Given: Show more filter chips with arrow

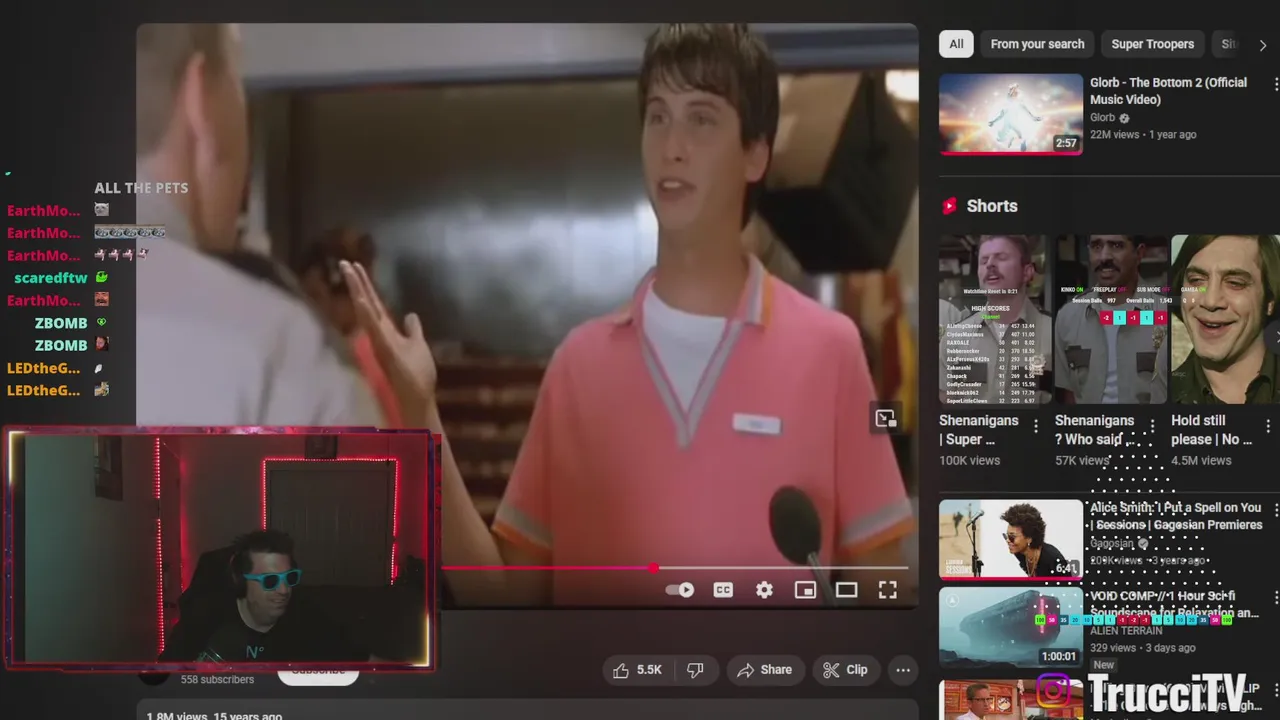Looking at the screenshot, I should [x=1262, y=45].
